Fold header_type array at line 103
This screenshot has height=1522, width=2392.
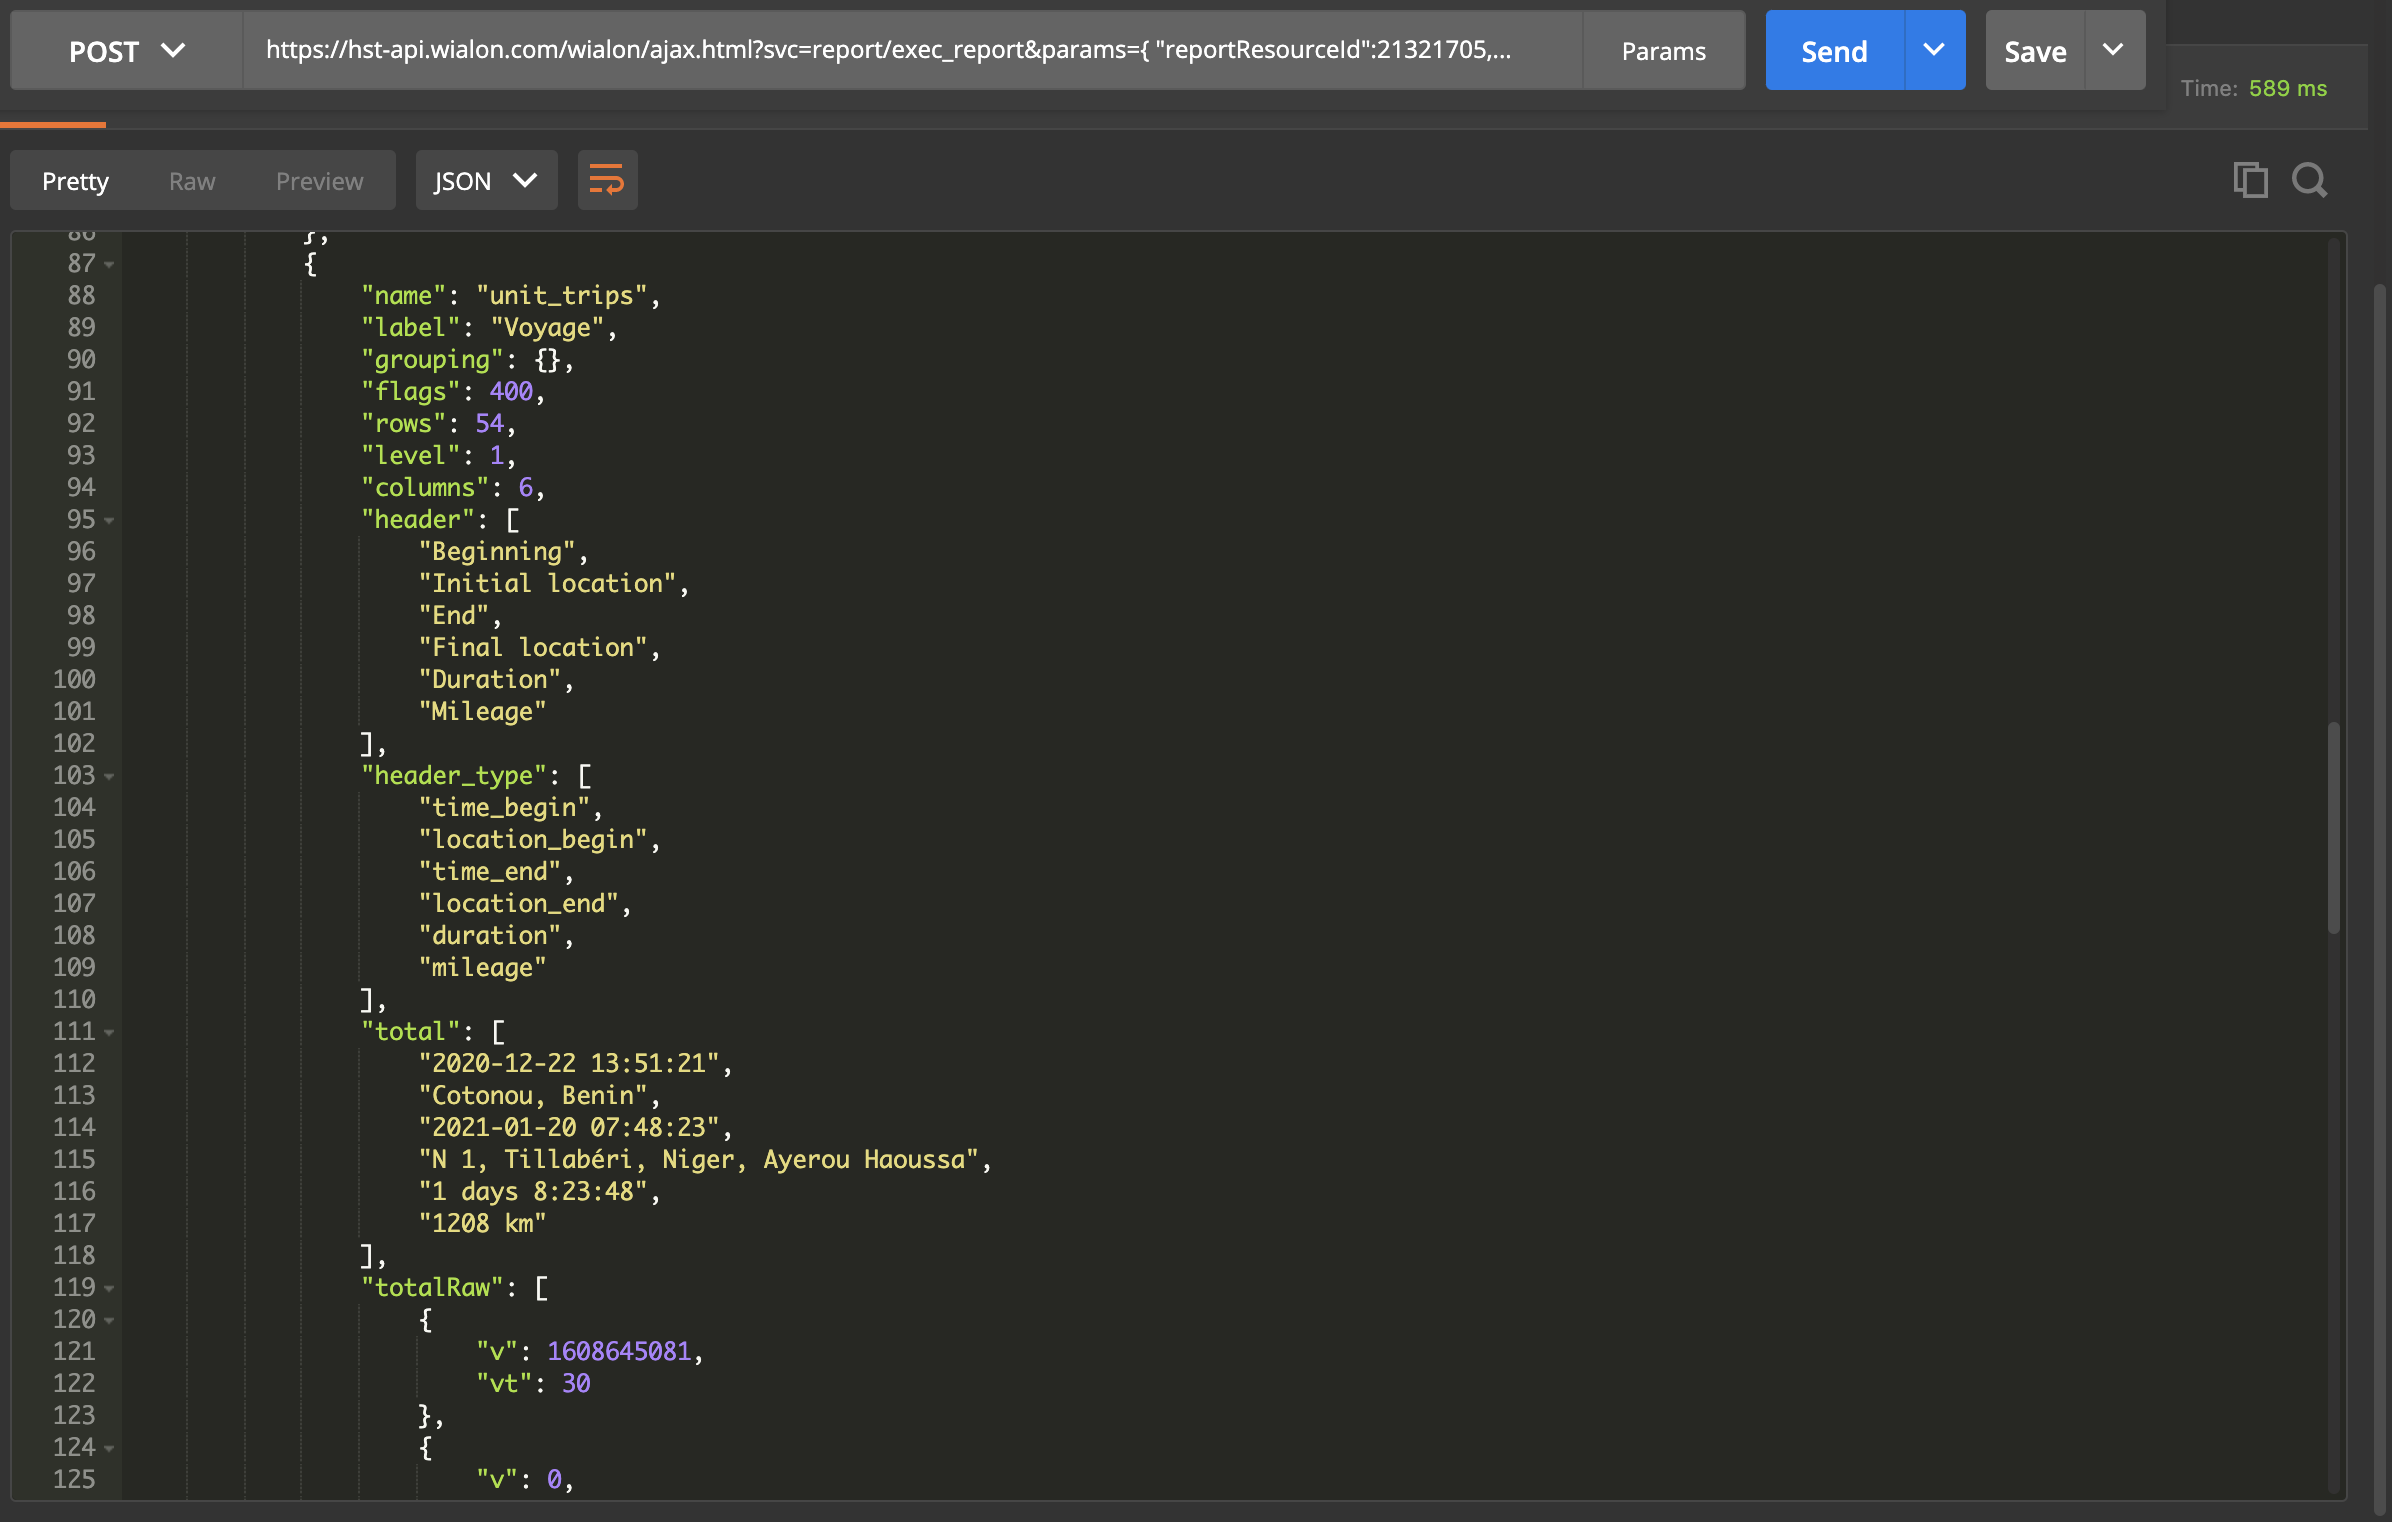(x=110, y=777)
